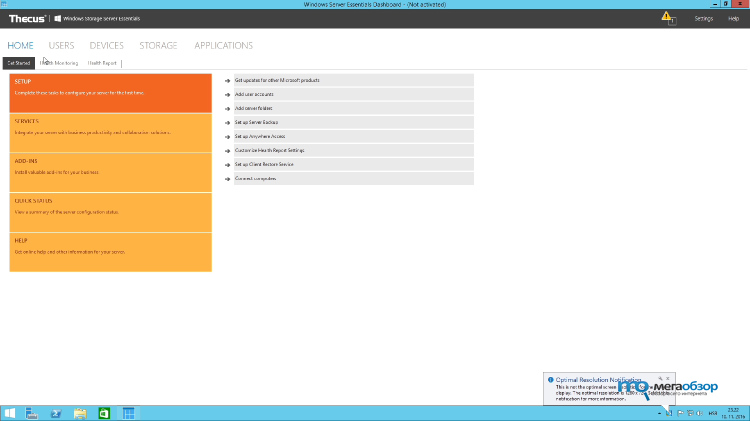Select the QUICK STATUS category tile
750x421 pixels.
click(110, 212)
